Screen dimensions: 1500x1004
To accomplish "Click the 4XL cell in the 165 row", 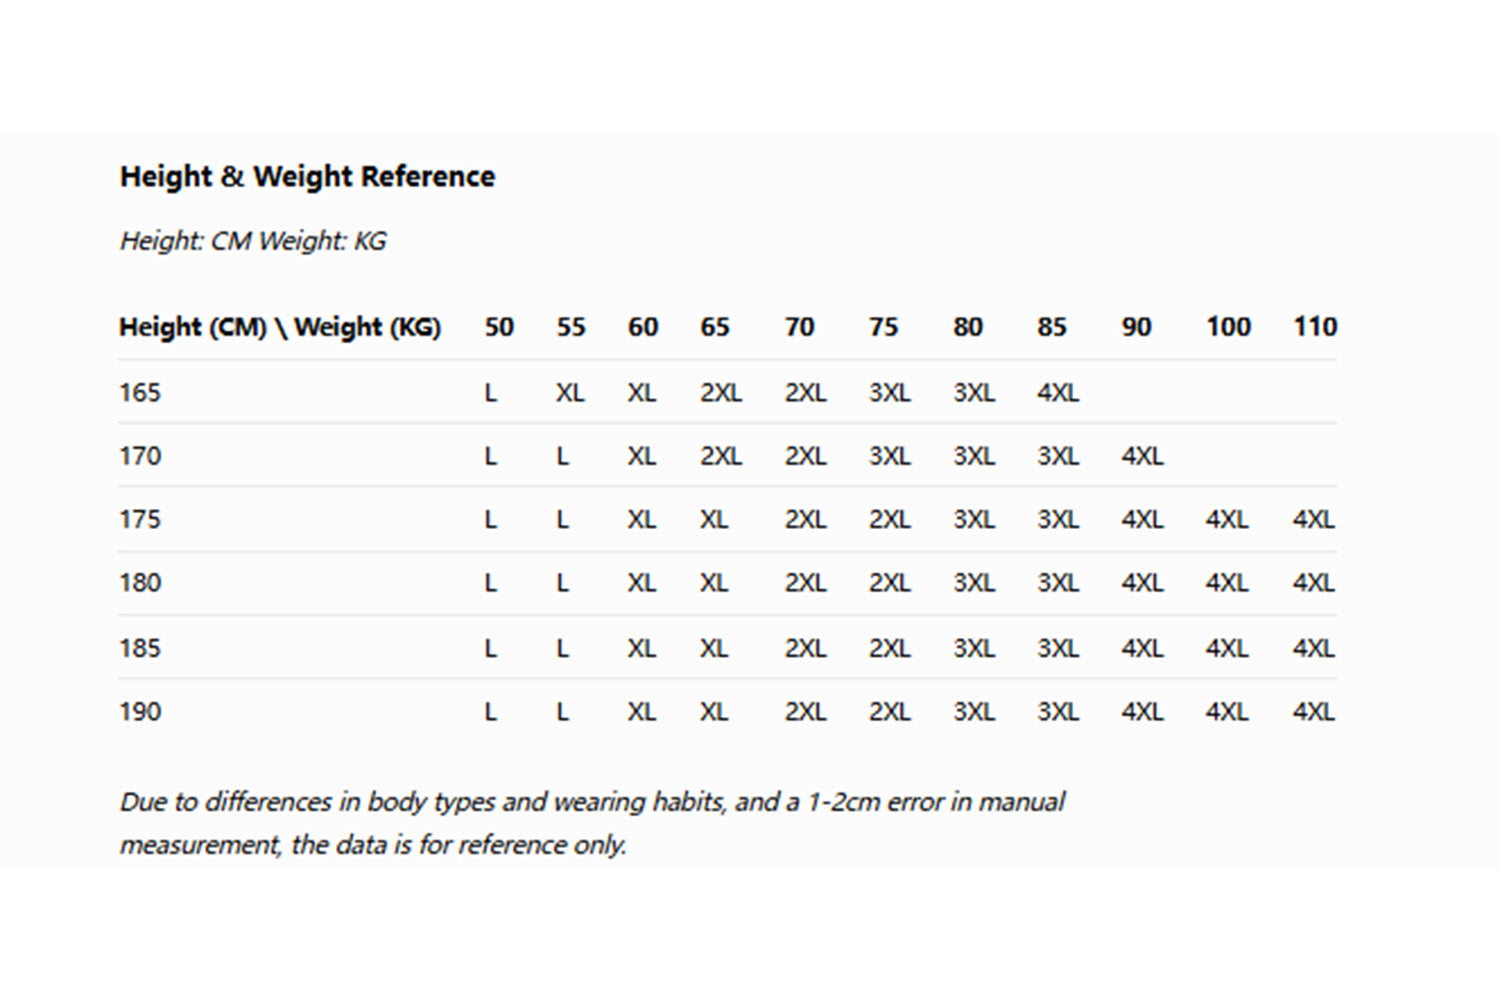I will point(1058,393).
